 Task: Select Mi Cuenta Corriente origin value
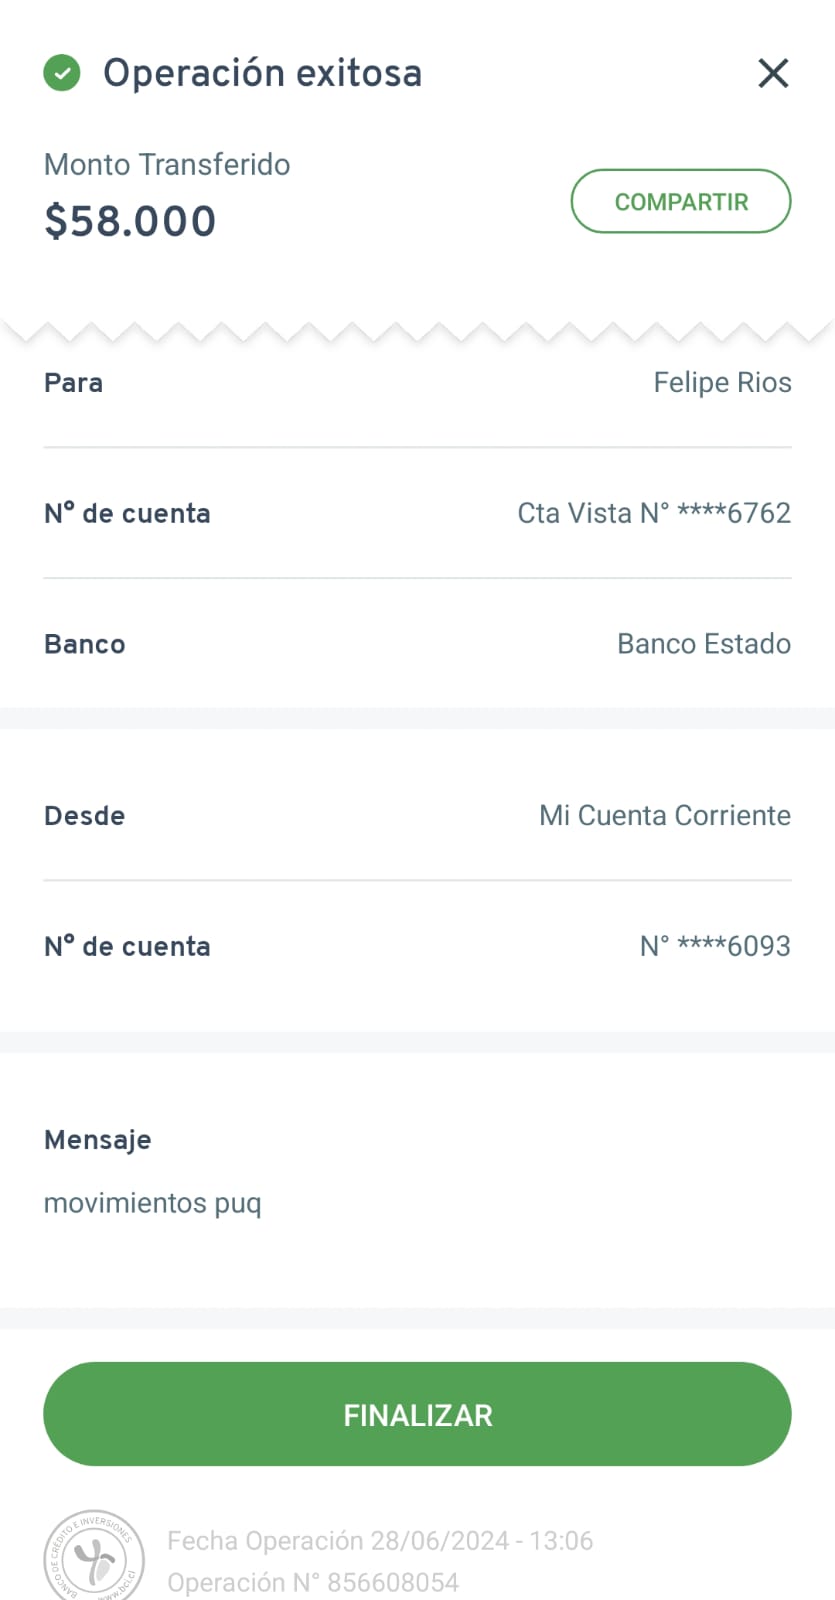pos(665,815)
